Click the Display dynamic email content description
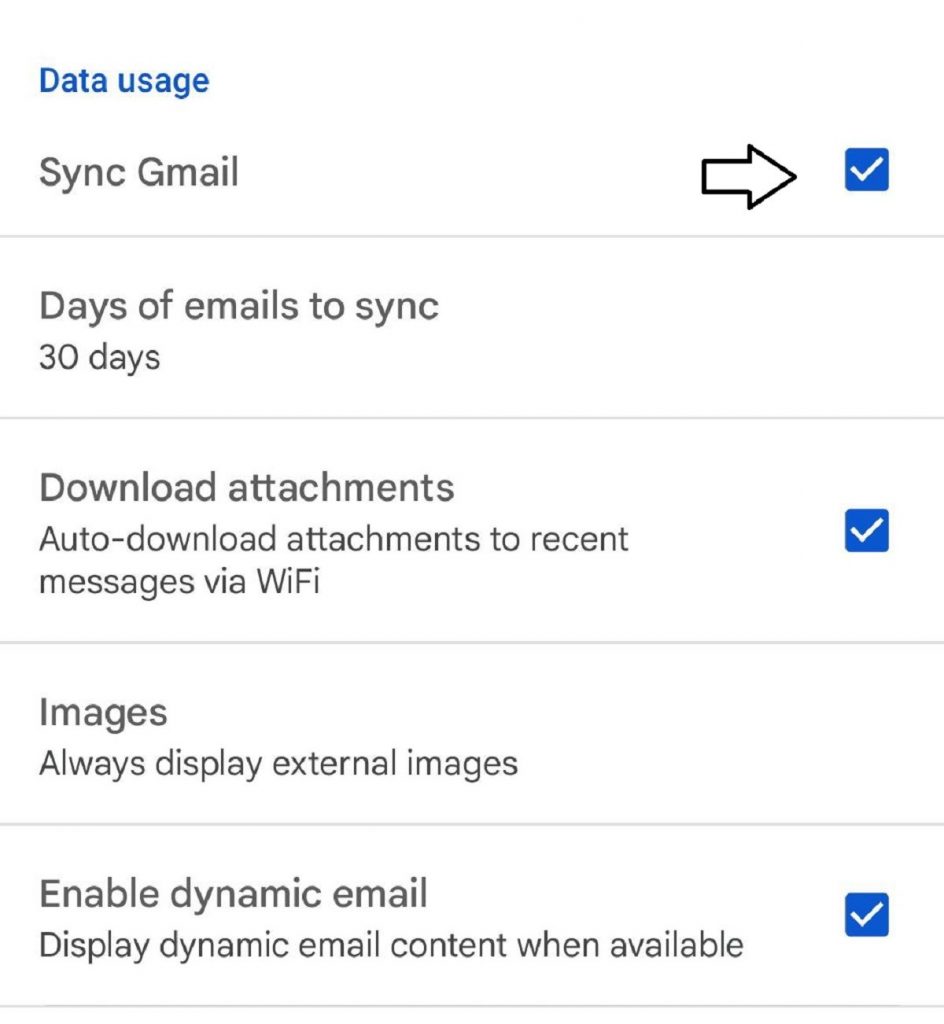The height and width of the screenshot is (1024, 944). tap(391, 944)
